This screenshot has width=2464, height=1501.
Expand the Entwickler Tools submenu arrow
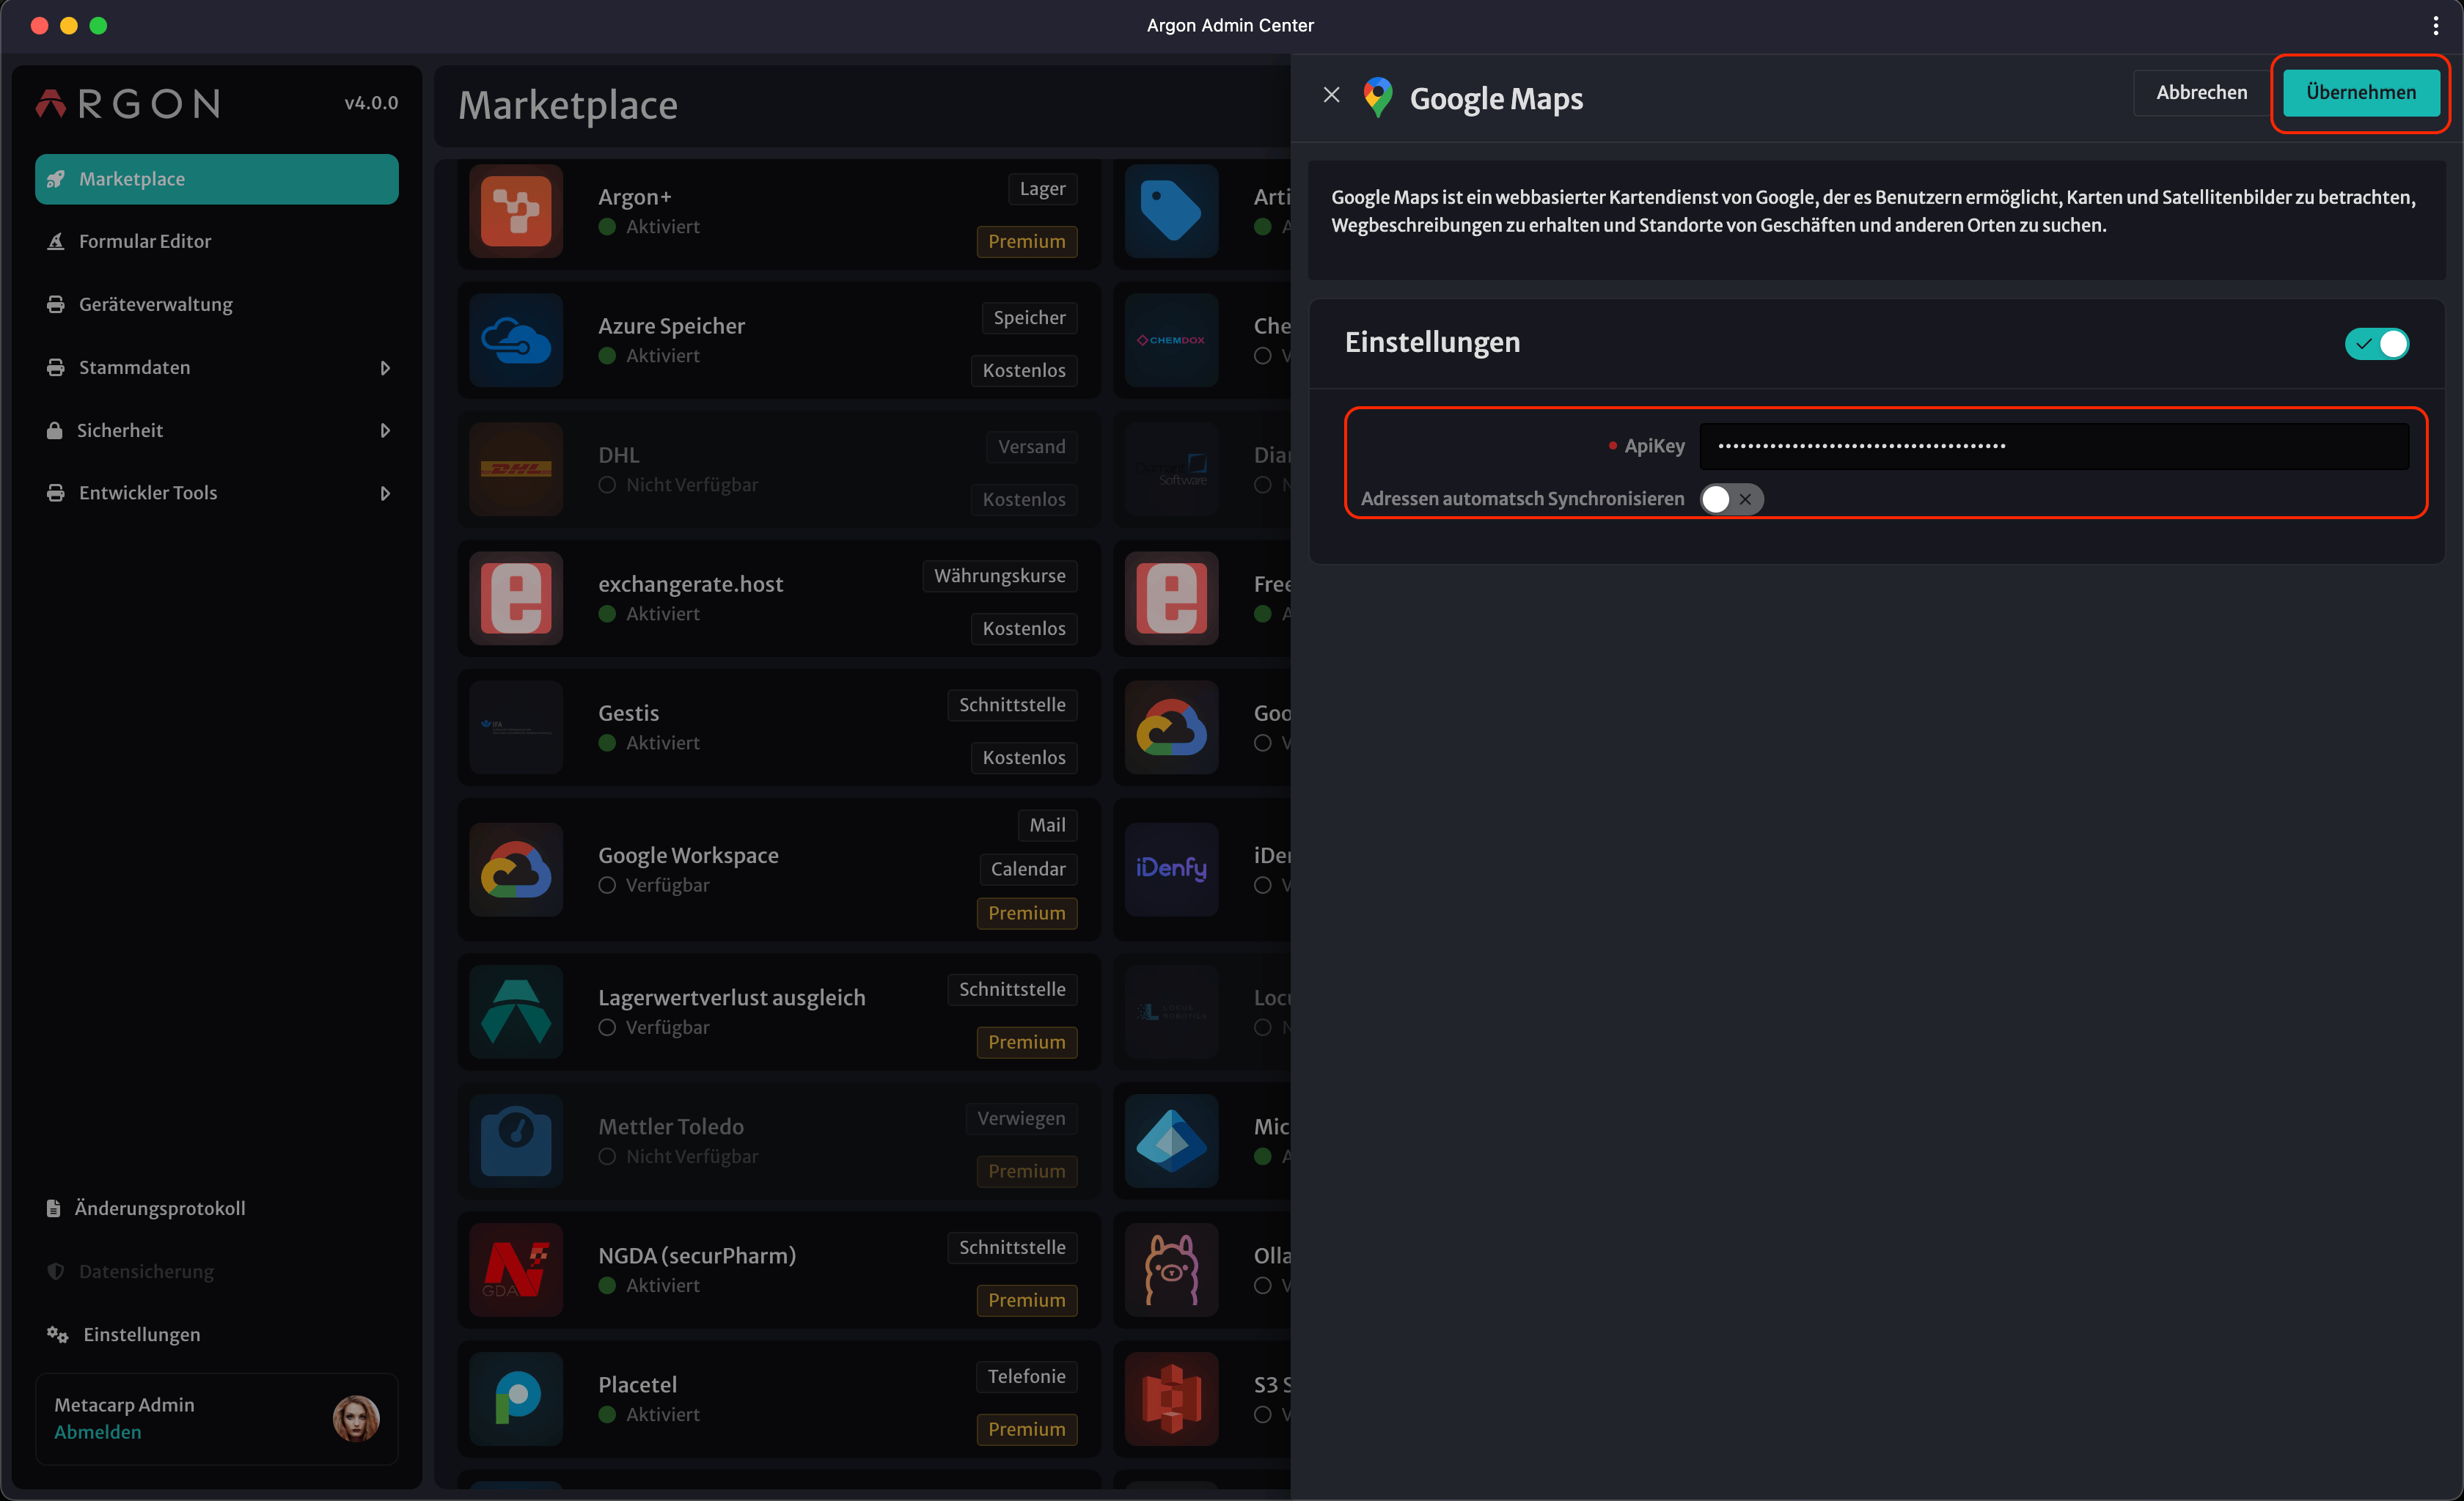click(x=385, y=493)
